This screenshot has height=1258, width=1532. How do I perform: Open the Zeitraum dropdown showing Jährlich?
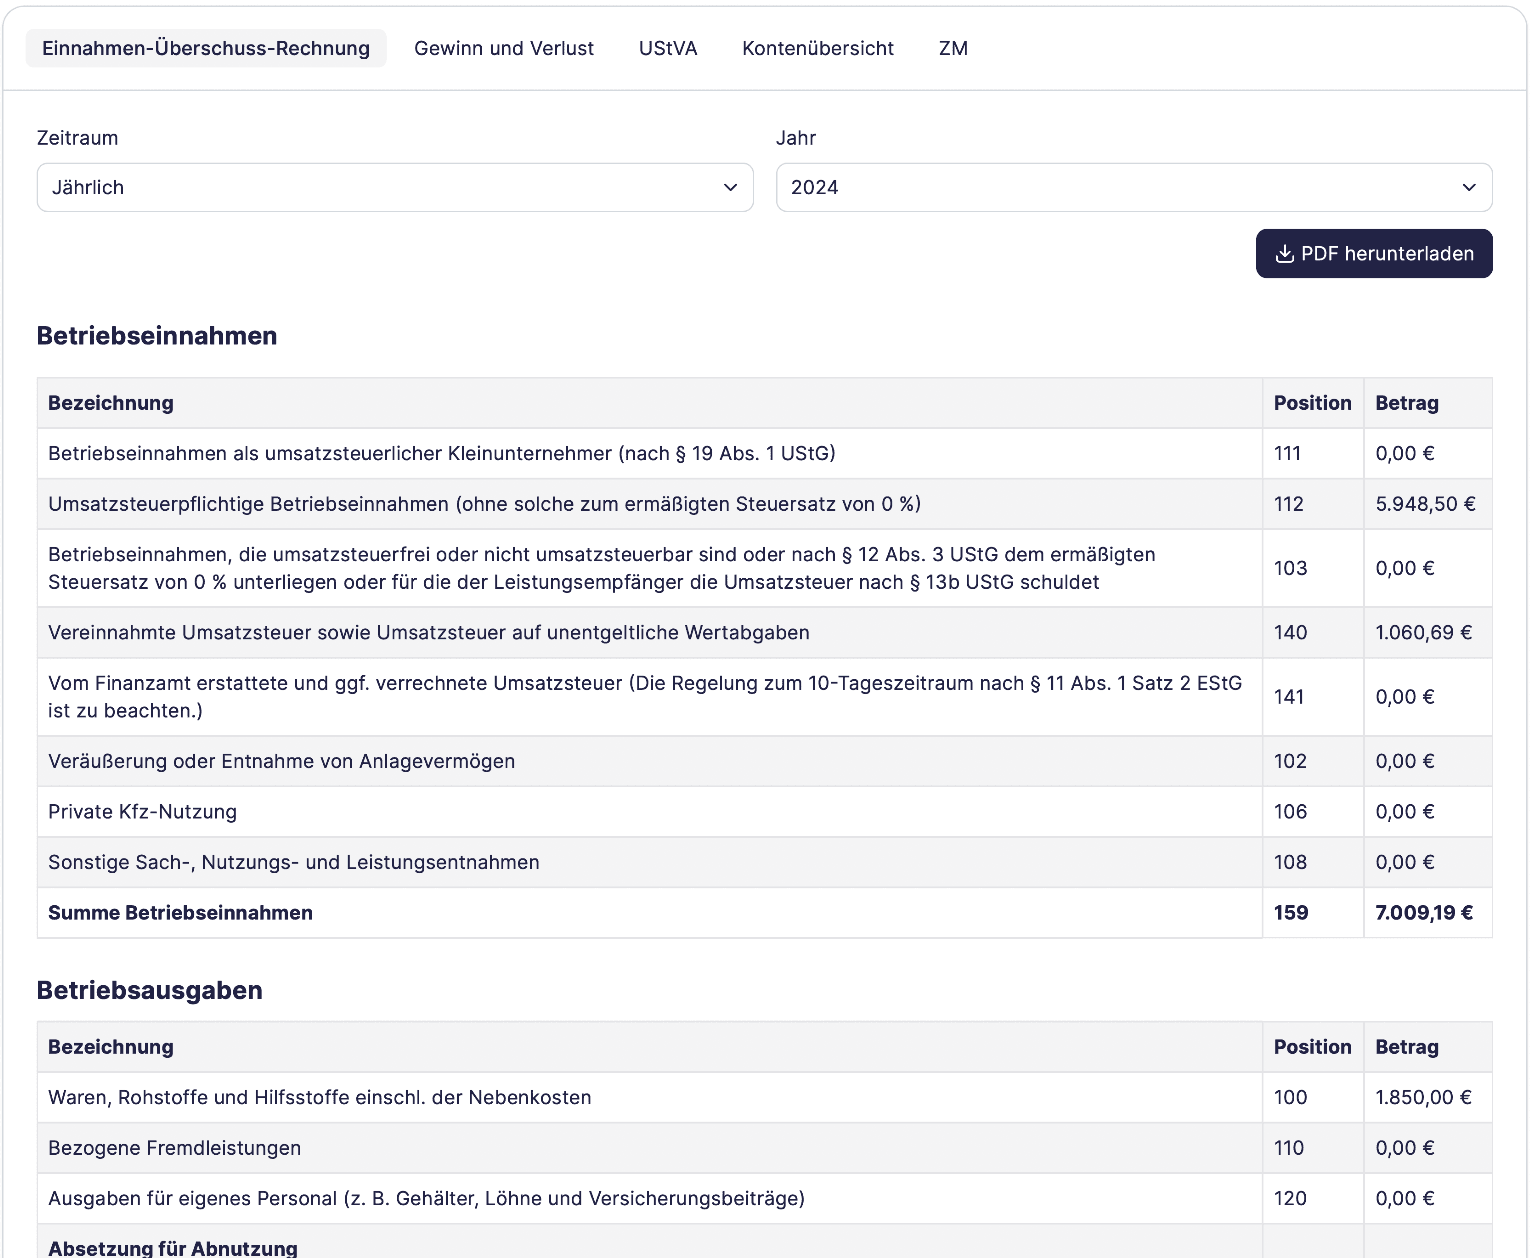(395, 187)
